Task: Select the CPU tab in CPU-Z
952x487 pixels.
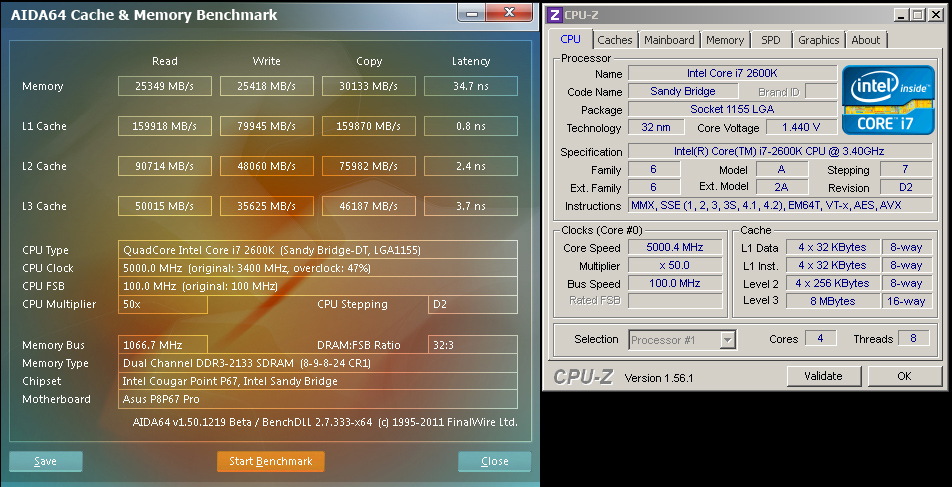Action: click(x=570, y=39)
